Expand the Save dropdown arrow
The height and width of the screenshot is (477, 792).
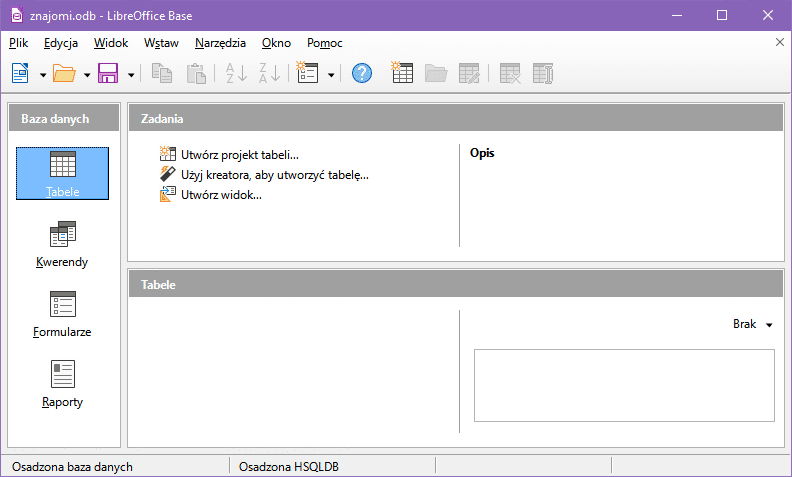coord(131,74)
